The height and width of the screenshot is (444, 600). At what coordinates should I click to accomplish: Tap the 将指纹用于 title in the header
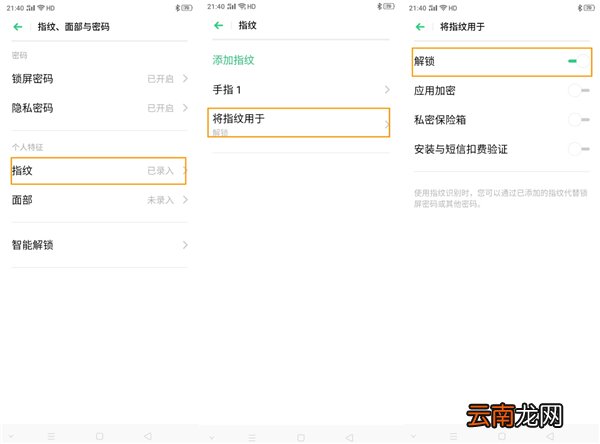point(462,27)
